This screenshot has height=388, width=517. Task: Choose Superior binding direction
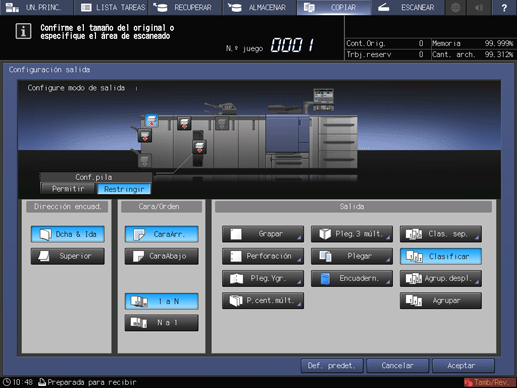click(x=68, y=256)
